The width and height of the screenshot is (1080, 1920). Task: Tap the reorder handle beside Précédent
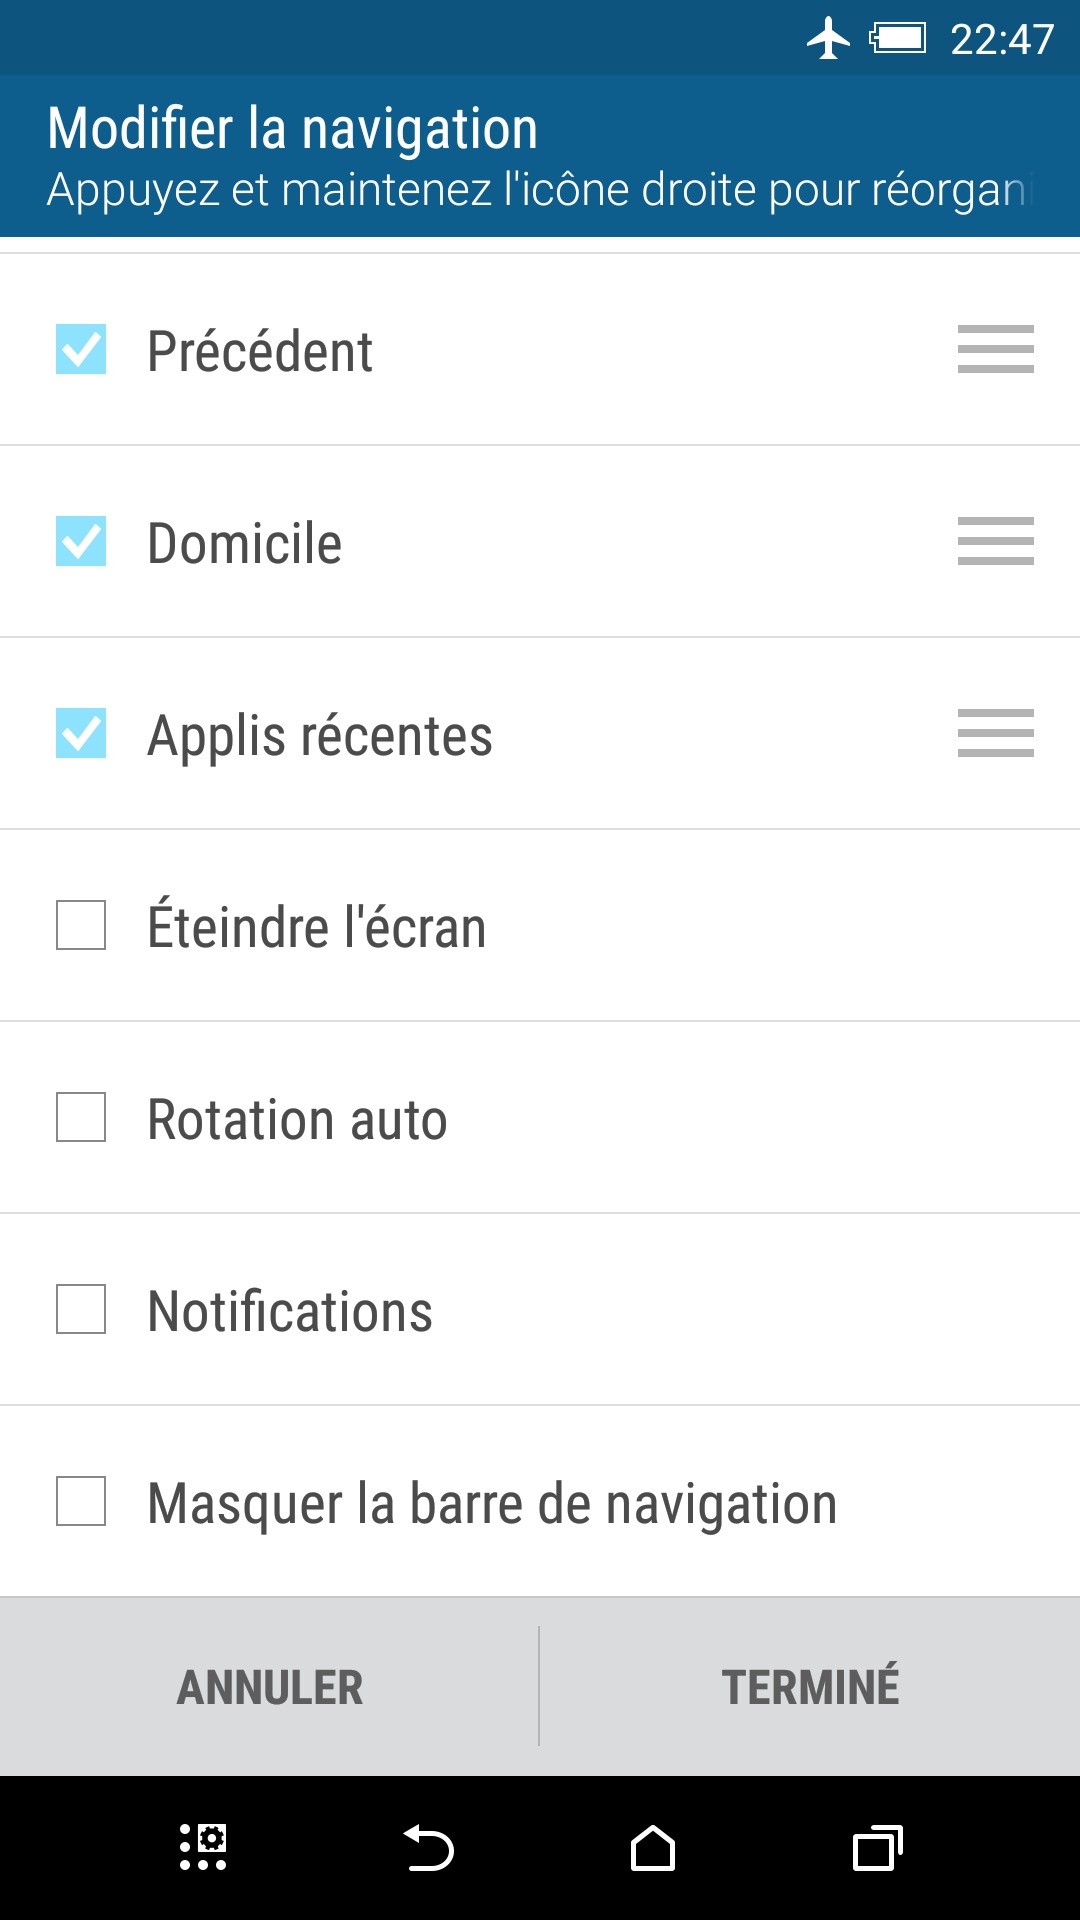(x=995, y=349)
